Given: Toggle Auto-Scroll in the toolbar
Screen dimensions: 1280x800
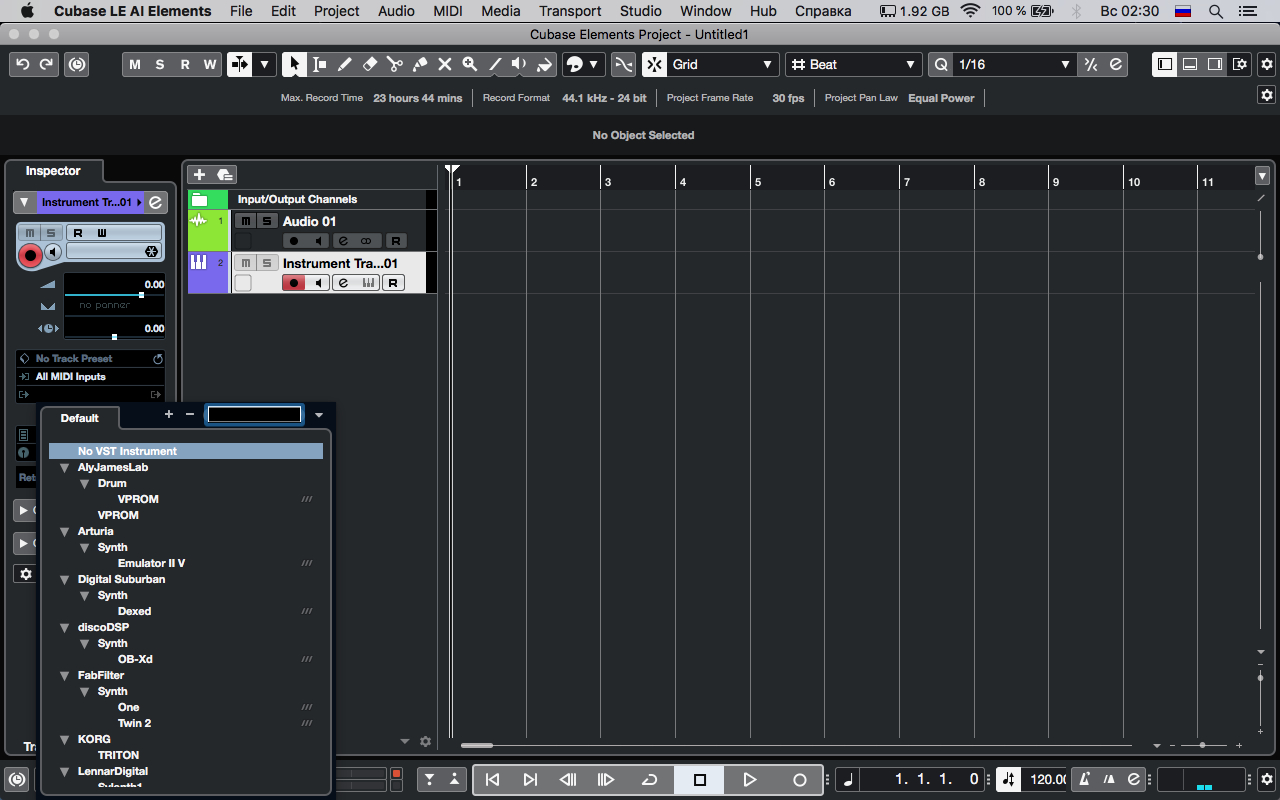Looking at the screenshot, I should tap(239, 64).
